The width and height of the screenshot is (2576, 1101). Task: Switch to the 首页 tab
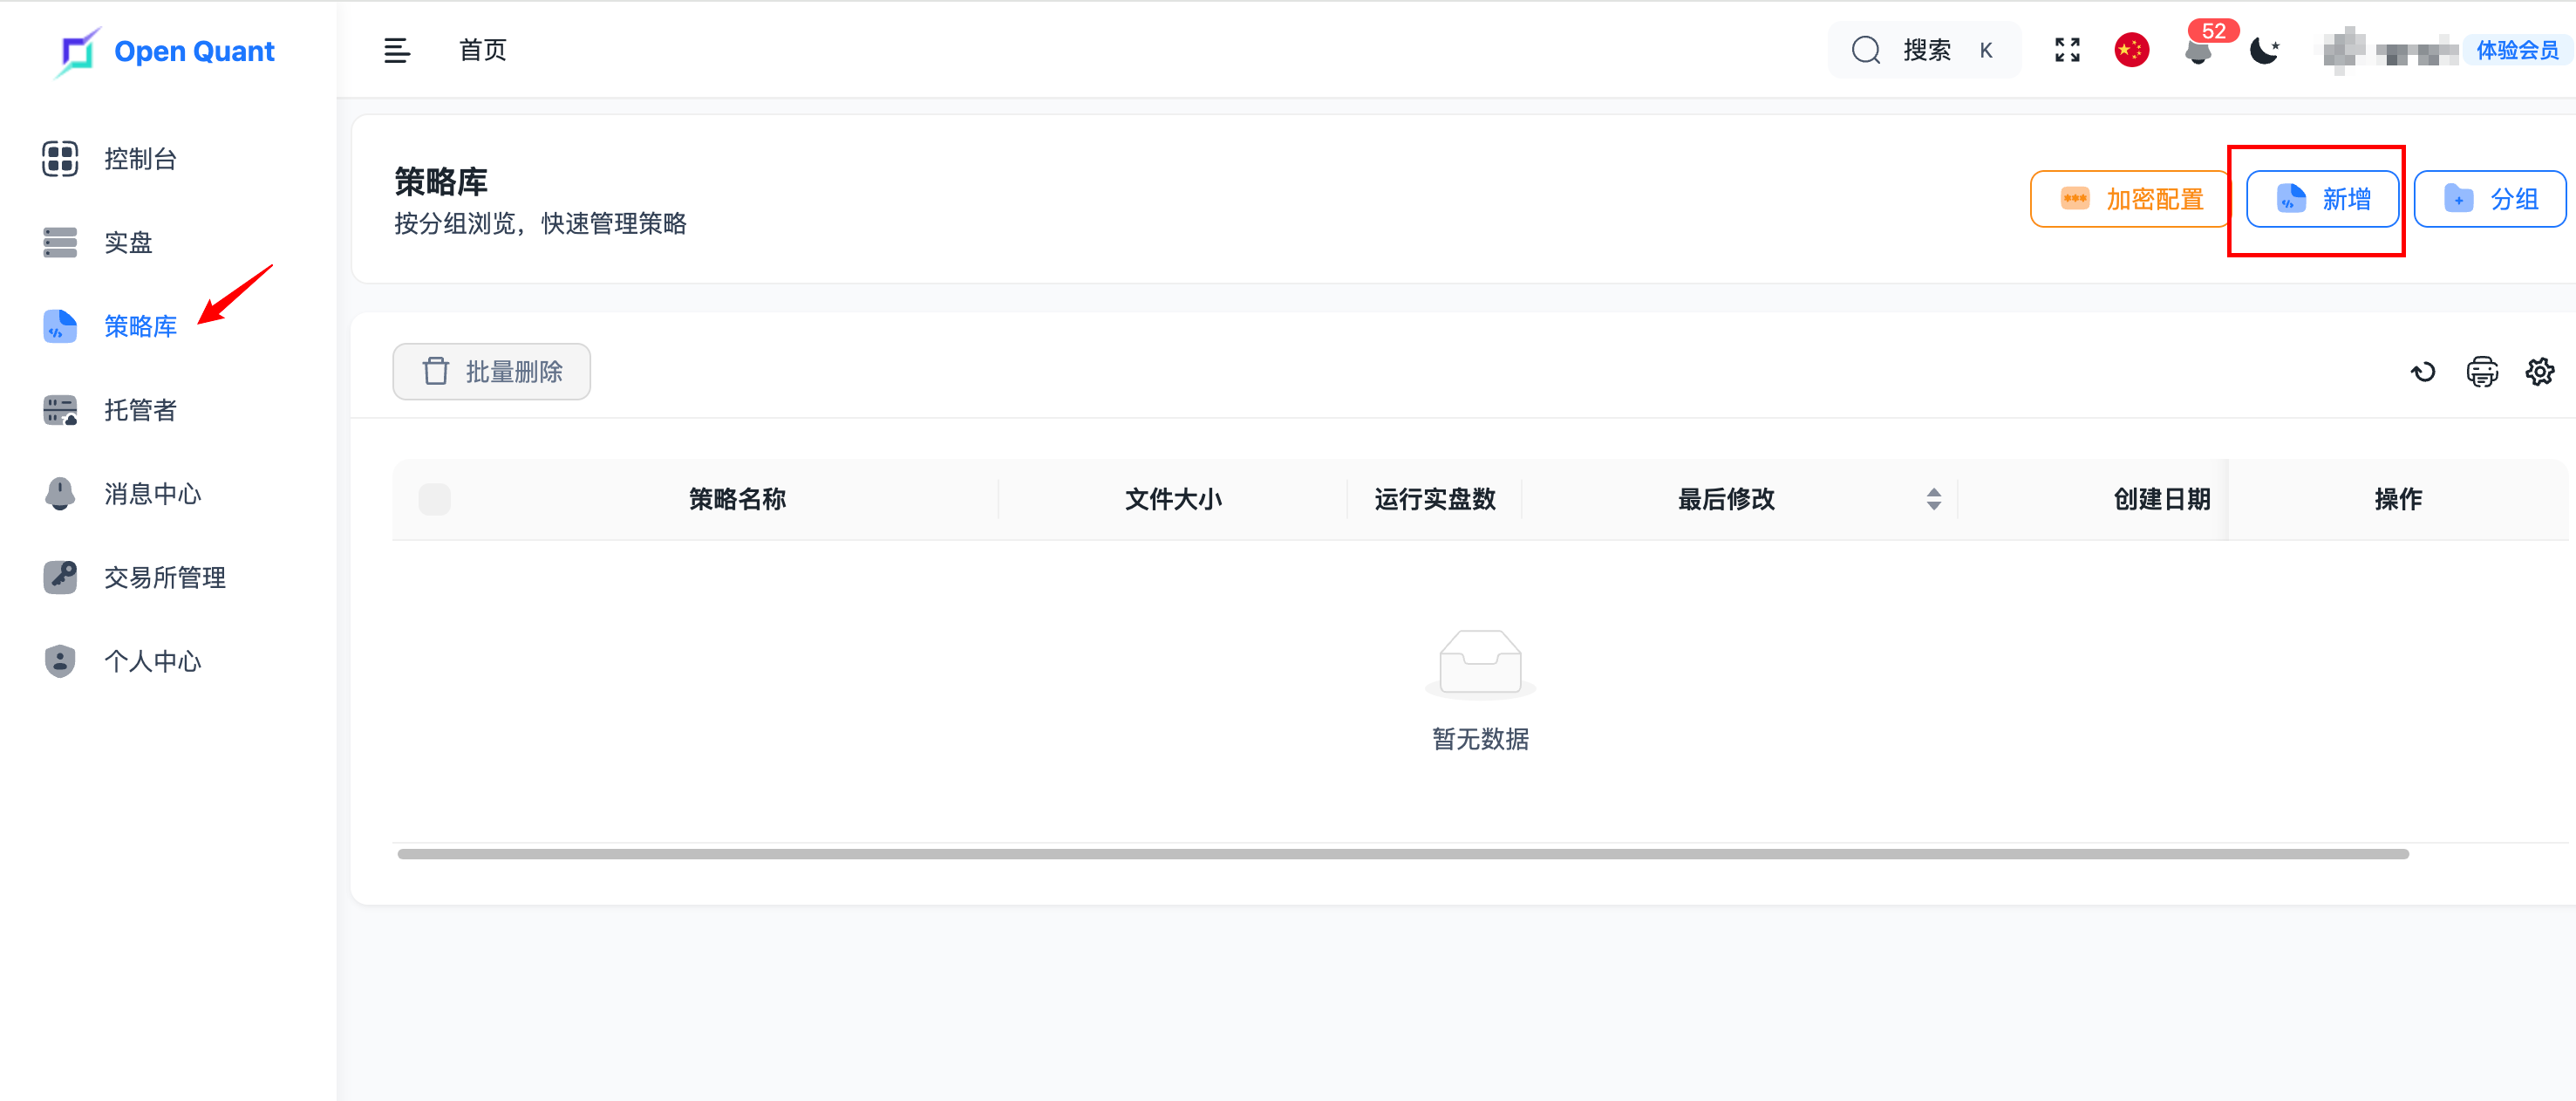tap(482, 49)
